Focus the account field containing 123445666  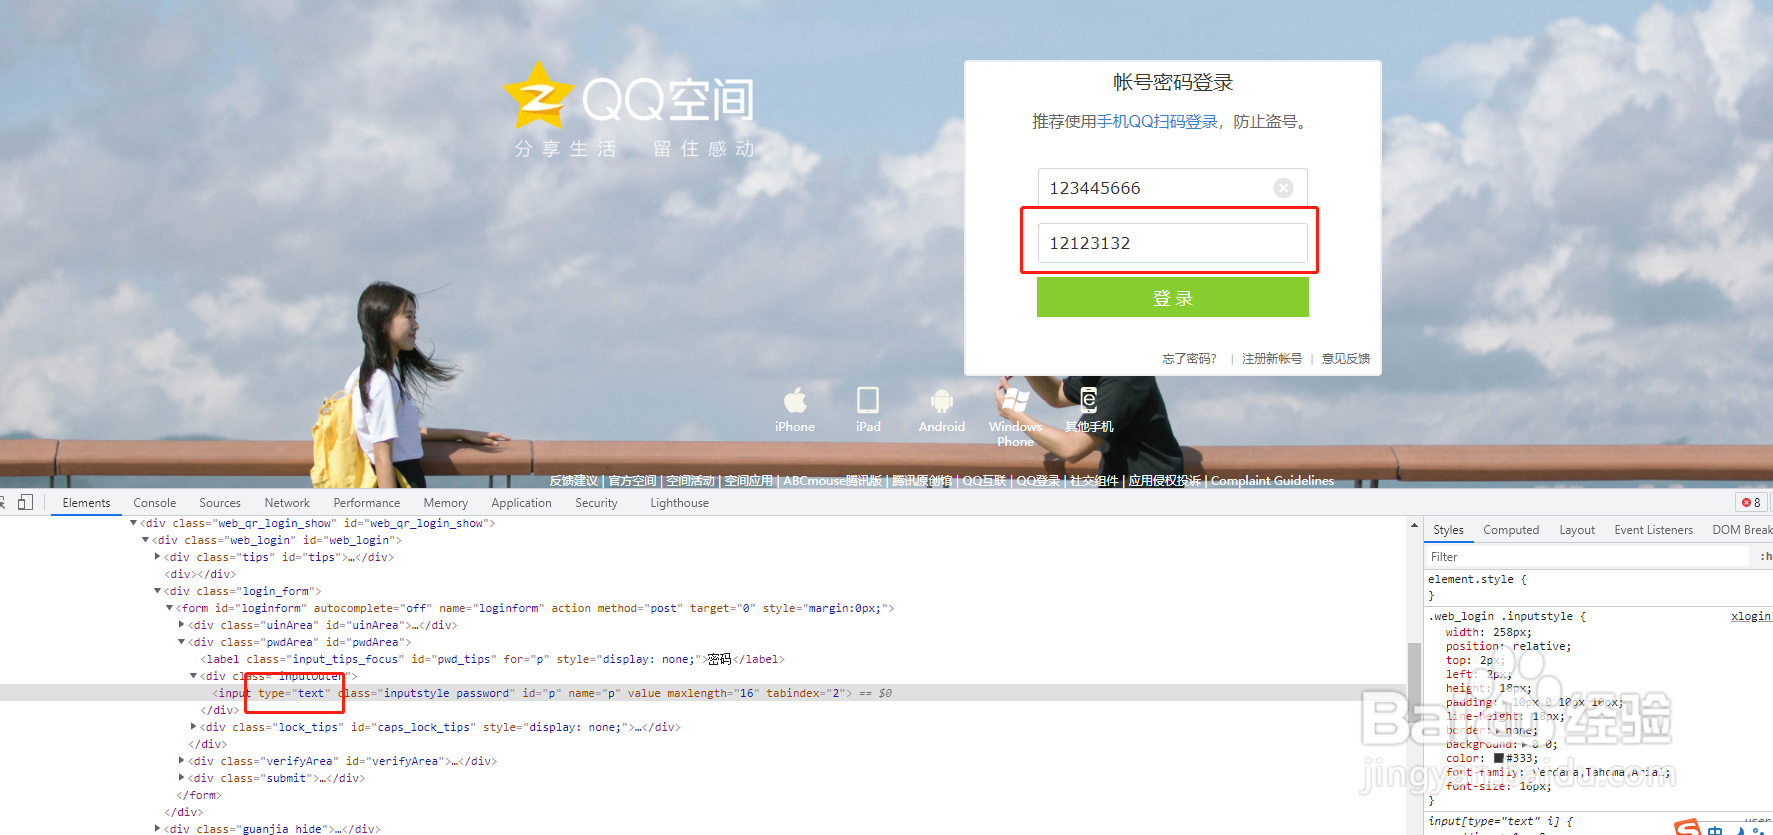1172,188
